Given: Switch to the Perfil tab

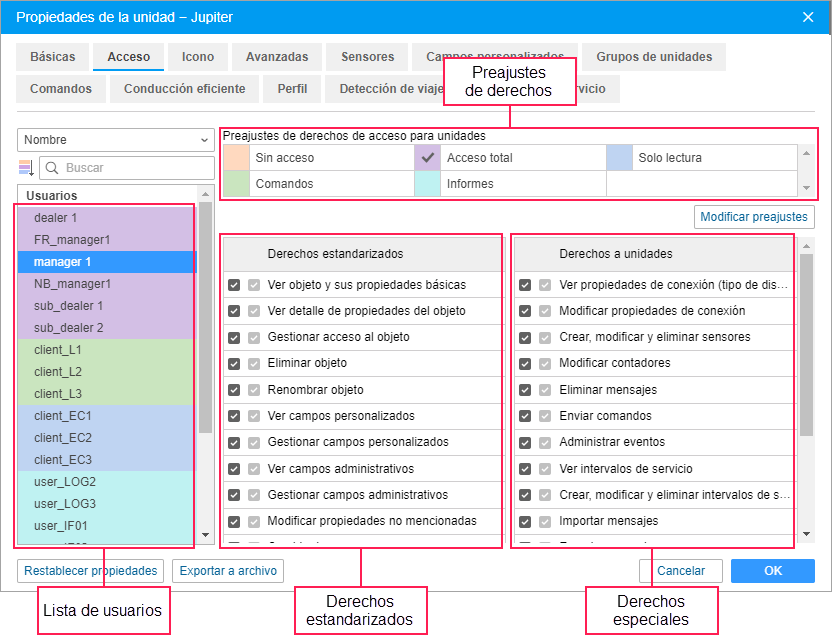Looking at the screenshot, I should [292, 89].
